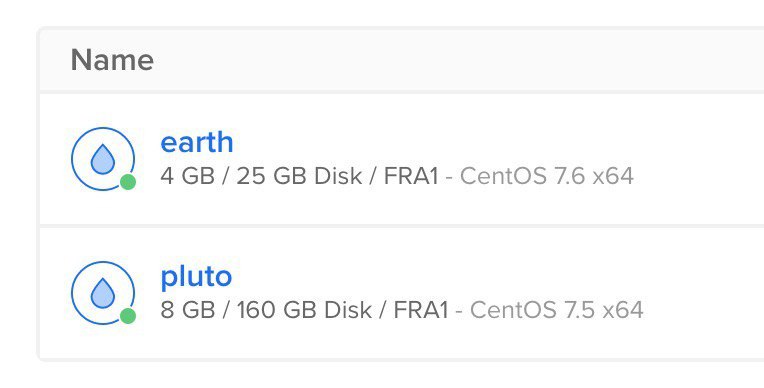Click earth's green active status dot
The image size is (764, 388).
[128, 182]
